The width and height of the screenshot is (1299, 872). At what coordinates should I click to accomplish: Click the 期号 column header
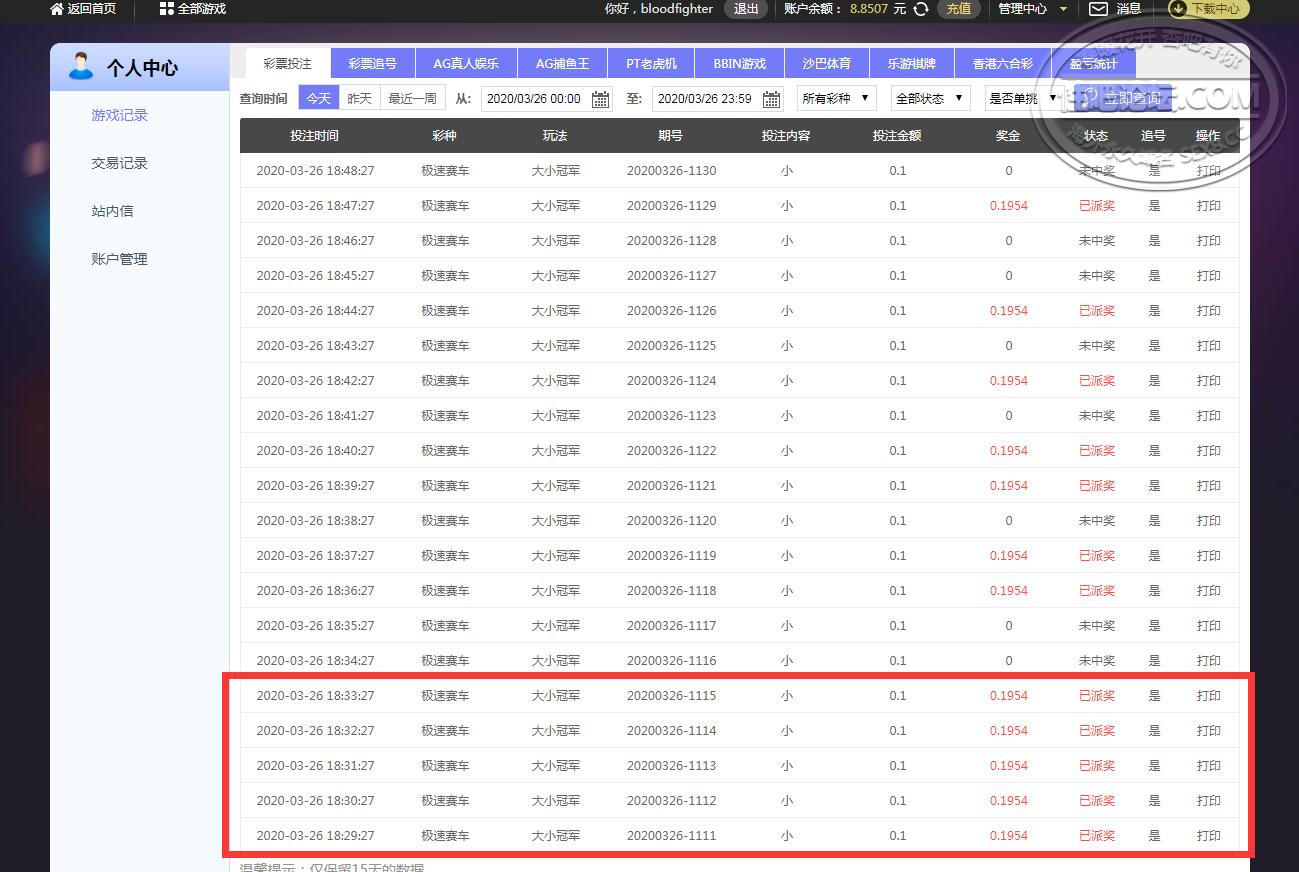point(670,135)
